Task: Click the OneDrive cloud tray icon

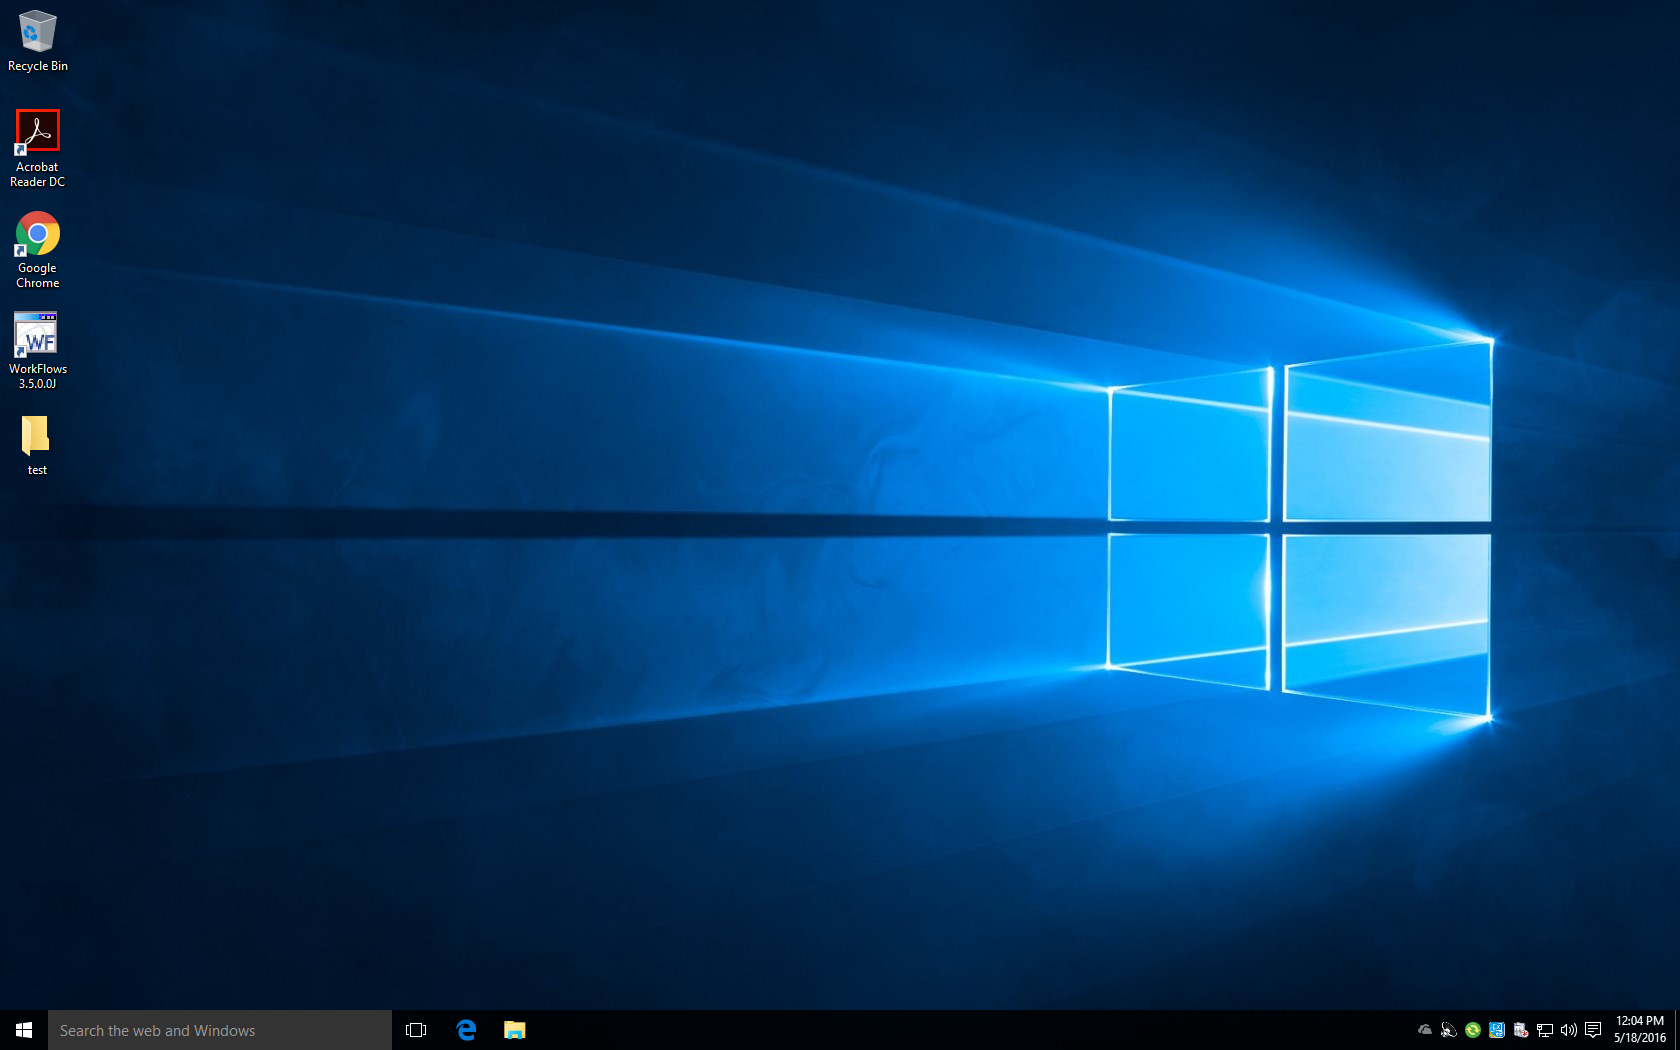Action: click(x=1425, y=1030)
